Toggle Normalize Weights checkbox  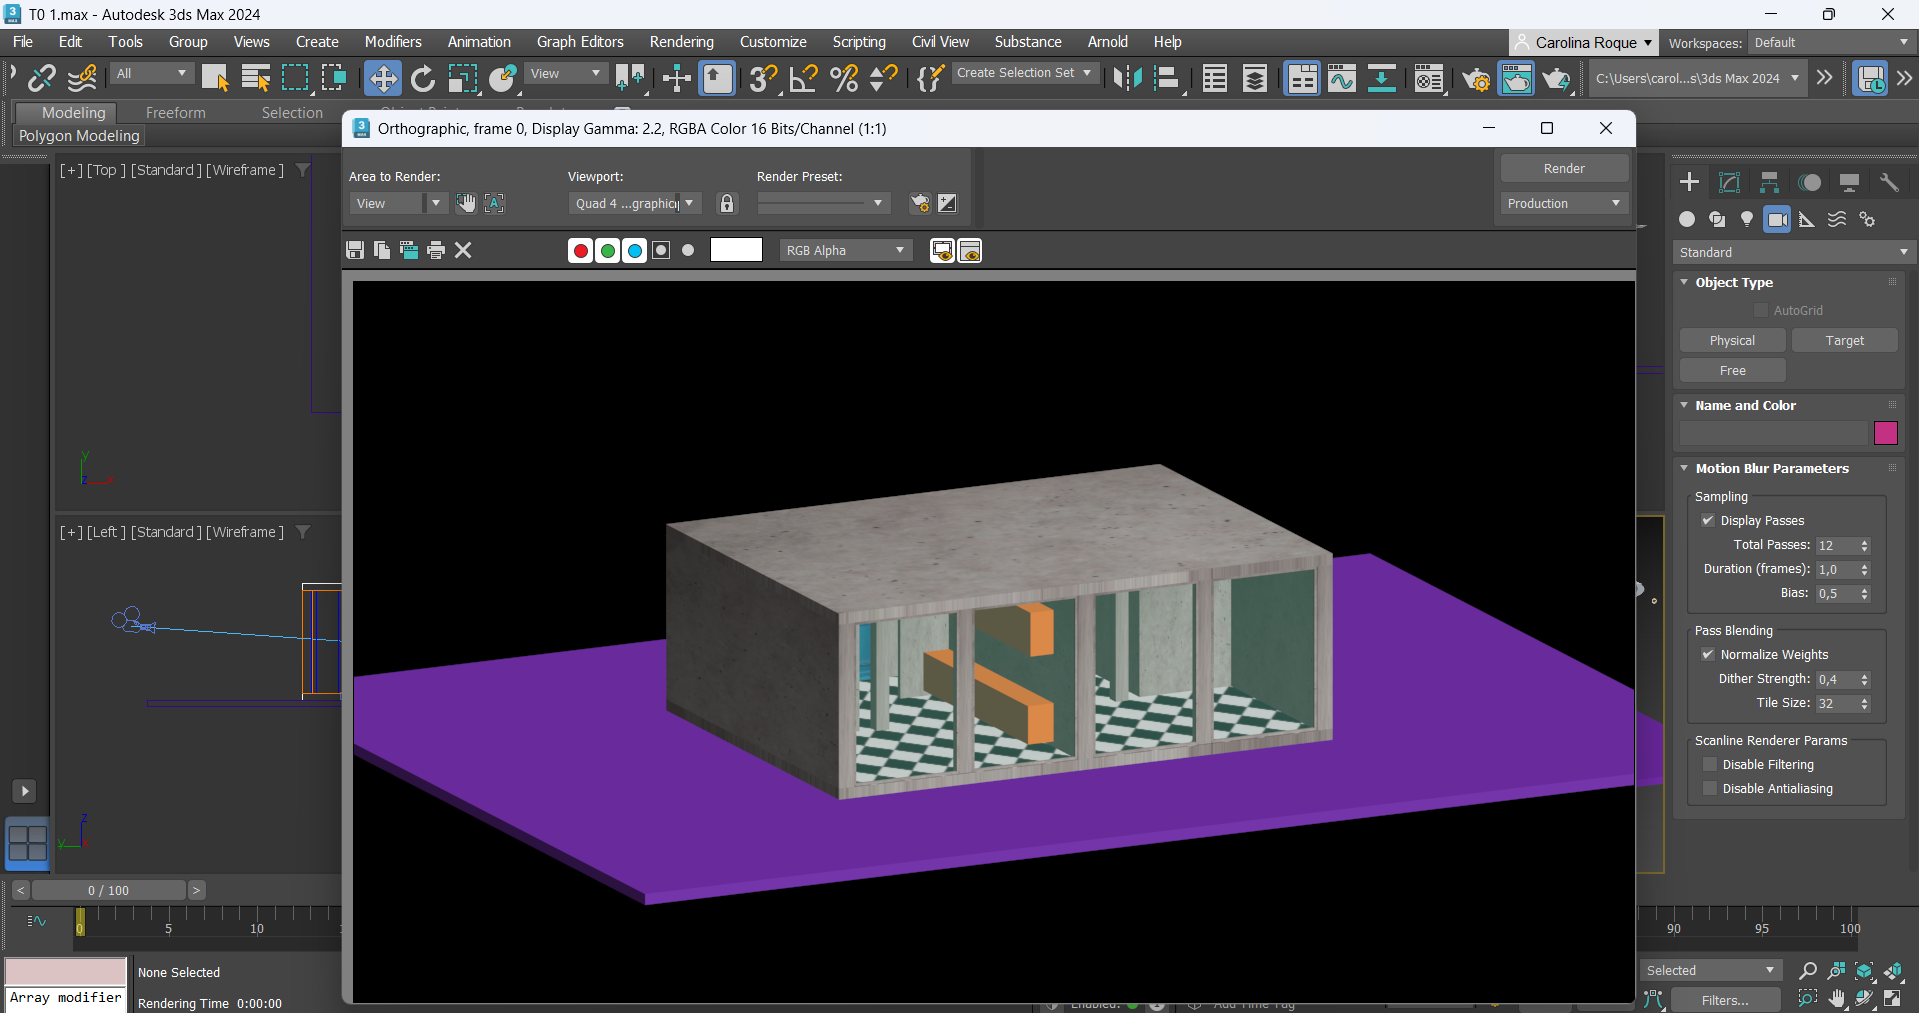click(x=1708, y=654)
